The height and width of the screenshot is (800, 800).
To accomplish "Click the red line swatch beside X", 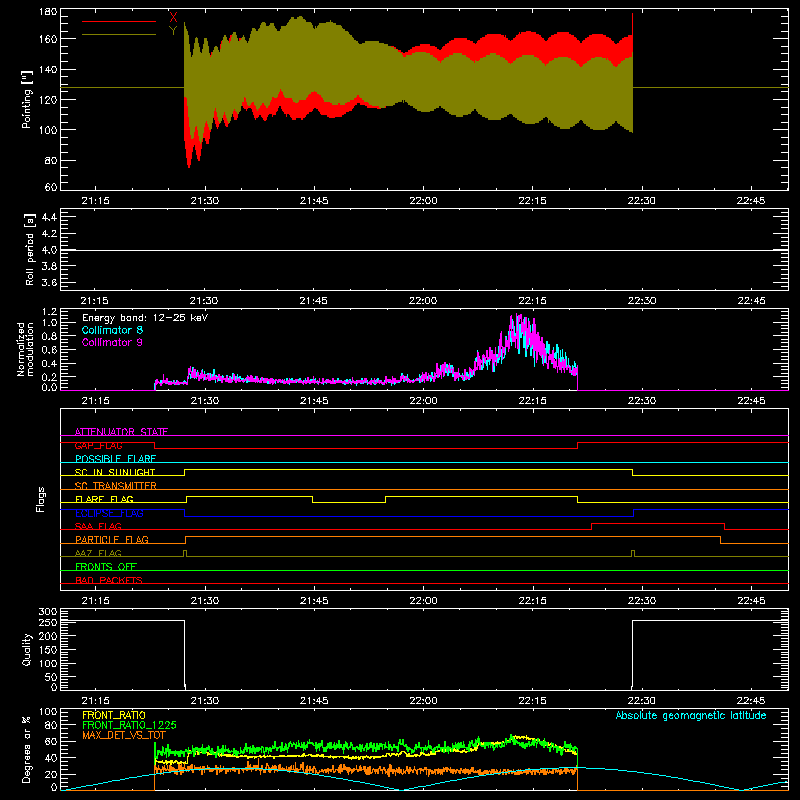I will point(119,21).
